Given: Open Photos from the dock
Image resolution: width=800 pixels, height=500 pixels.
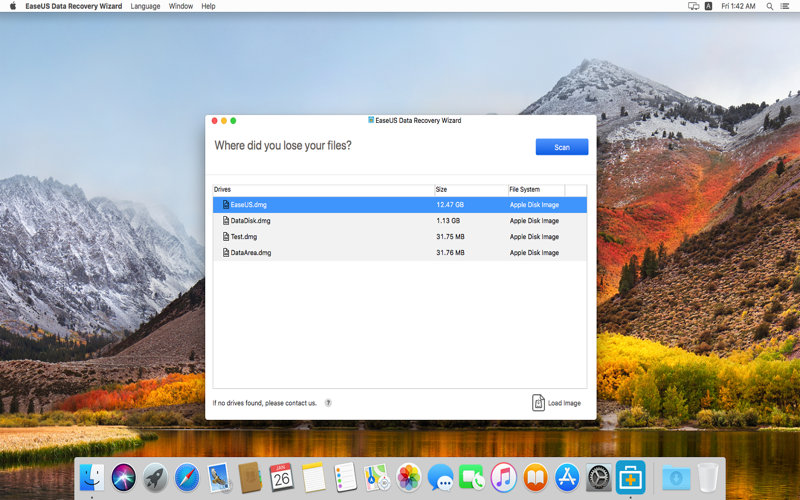Looking at the screenshot, I should [409, 477].
